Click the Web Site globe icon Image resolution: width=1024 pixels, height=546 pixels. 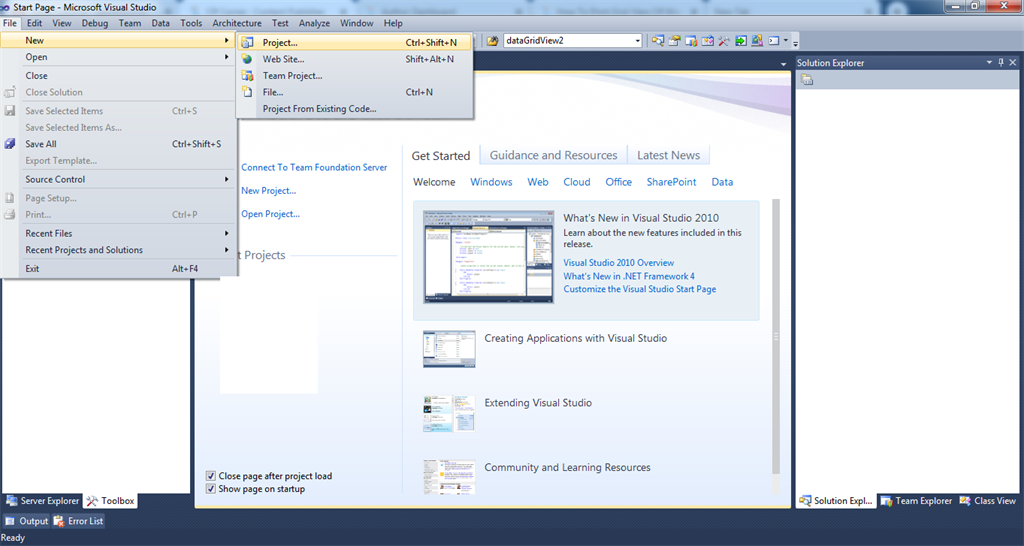point(247,59)
